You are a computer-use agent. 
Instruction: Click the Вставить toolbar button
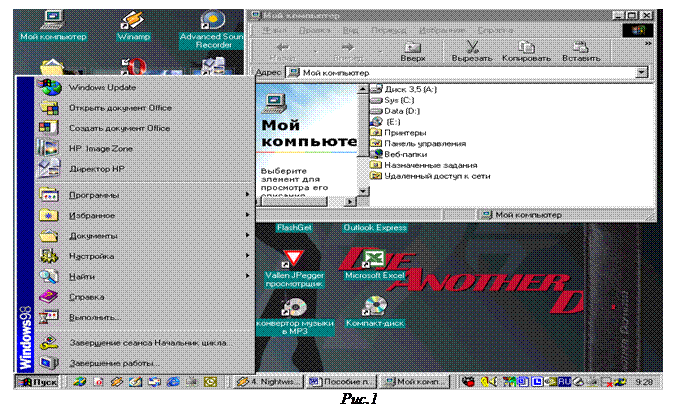[581, 51]
